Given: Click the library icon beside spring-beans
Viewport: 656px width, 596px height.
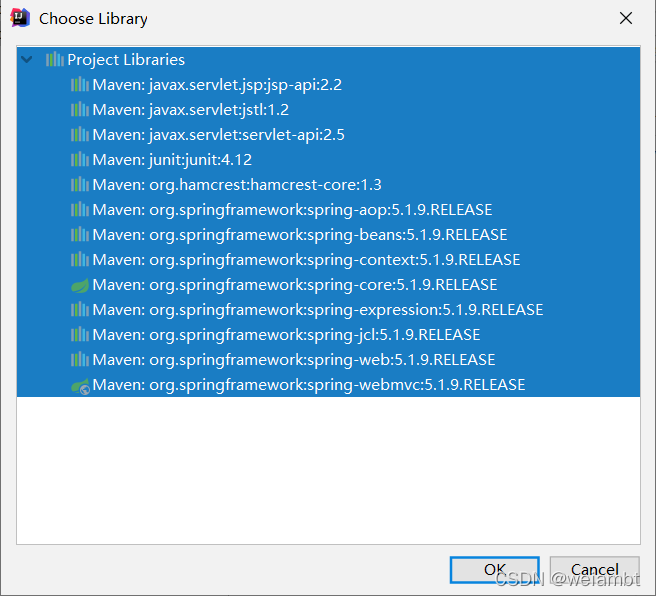Looking at the screenshot, I should coord(79,235).
